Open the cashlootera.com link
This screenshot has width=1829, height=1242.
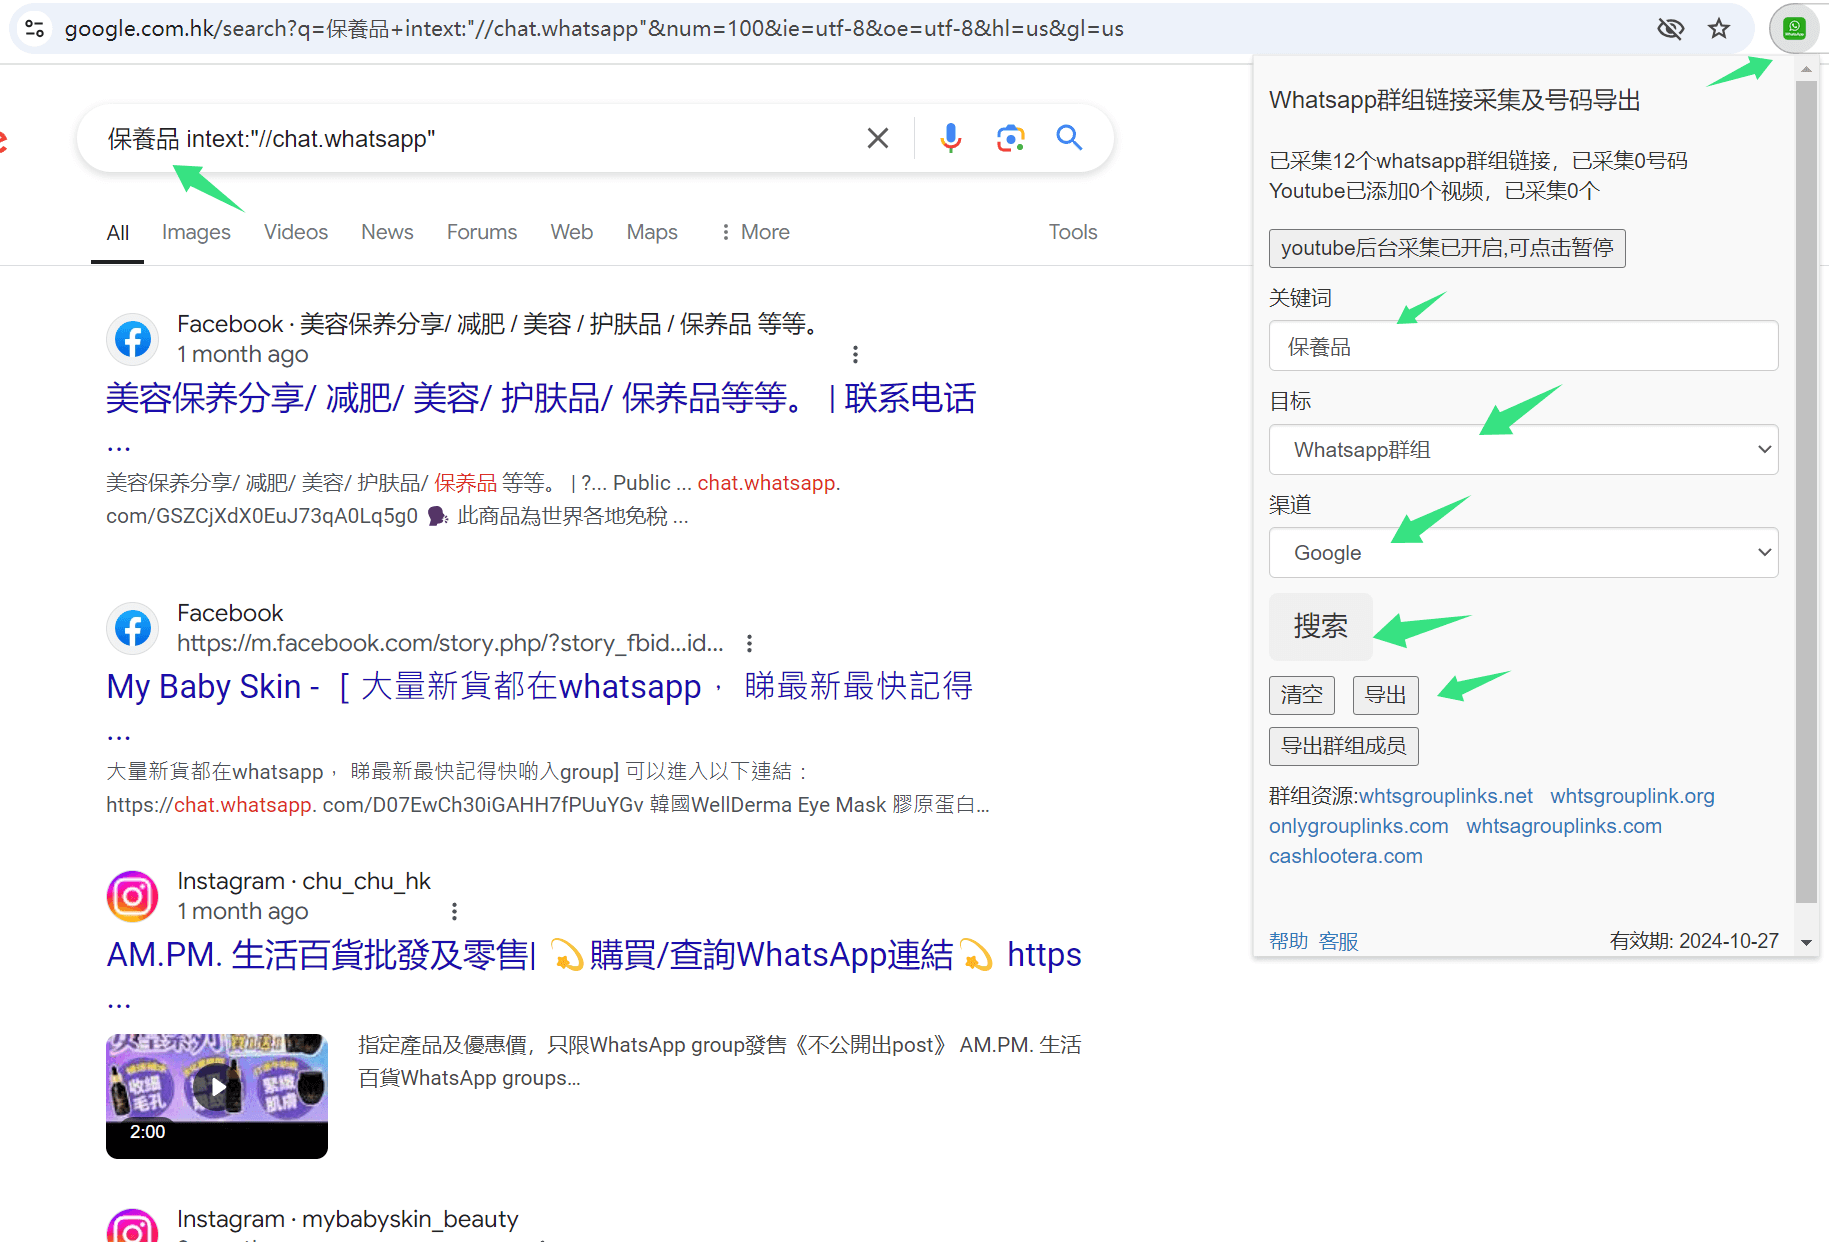coord(1346,856)
